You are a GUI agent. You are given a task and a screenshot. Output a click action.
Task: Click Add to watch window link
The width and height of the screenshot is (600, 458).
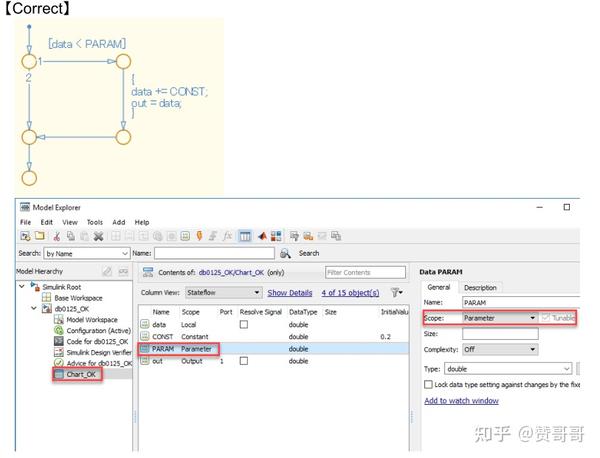[461, 401]
